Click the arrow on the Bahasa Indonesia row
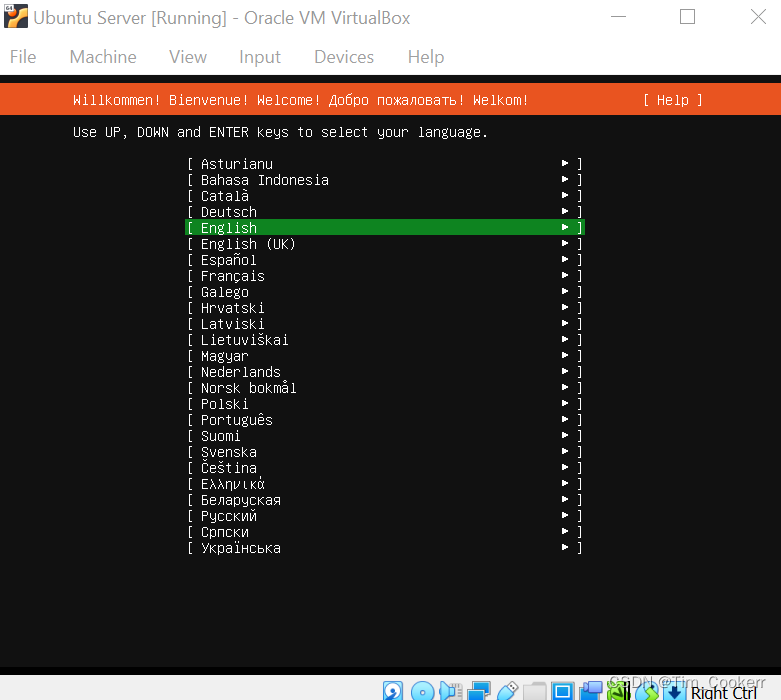Viewport: 781px width, 700px height. pos(565,179)
